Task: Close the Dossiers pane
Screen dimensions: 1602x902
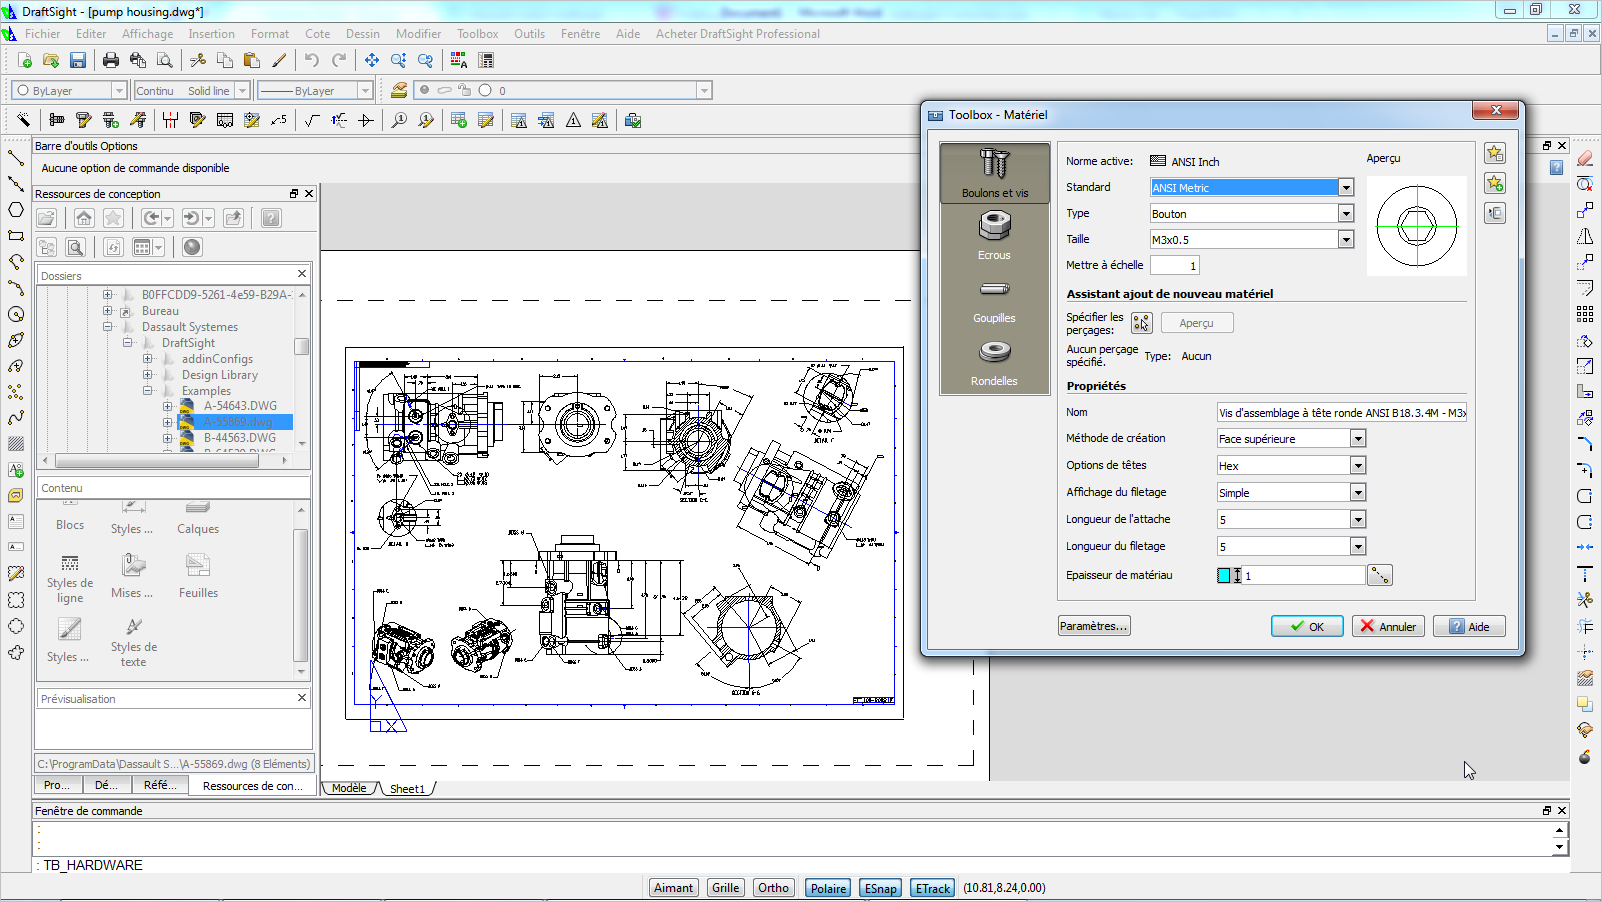Action: pyautogui.click(x=302, y=273)
